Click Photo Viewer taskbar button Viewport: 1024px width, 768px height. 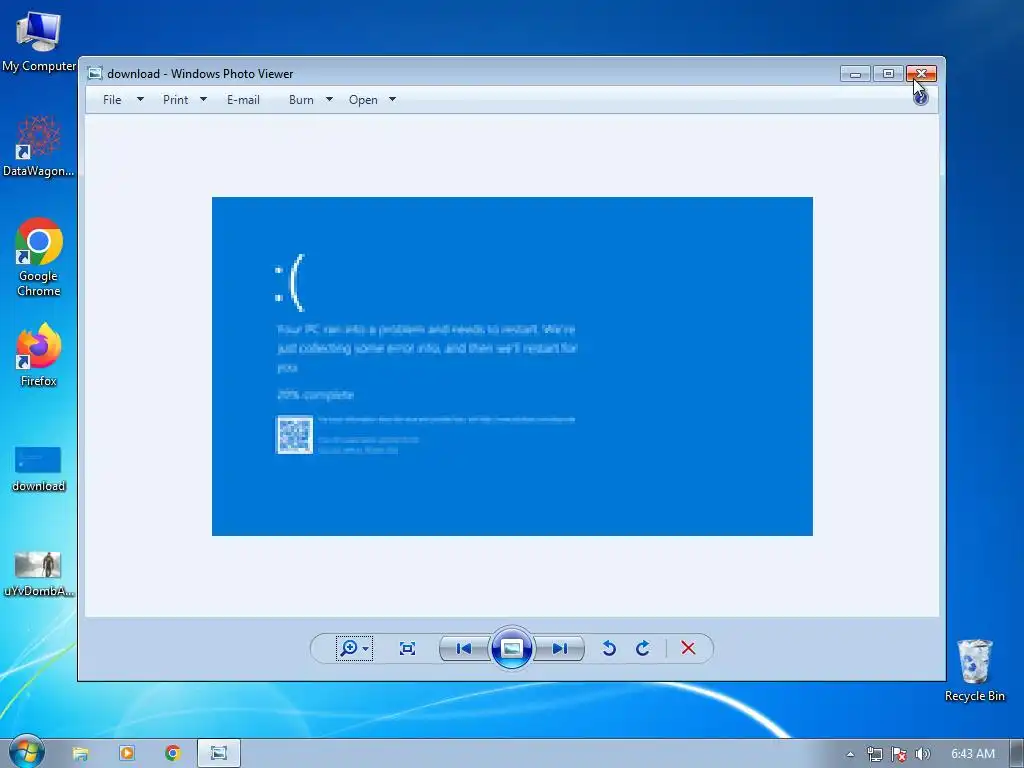[219, 754]
